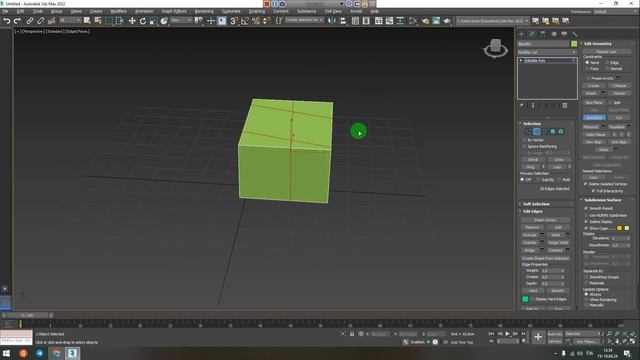This screenshot has height=360, width=640.
Task: Open the Modify panel tab icon
Action: point(532,34)
